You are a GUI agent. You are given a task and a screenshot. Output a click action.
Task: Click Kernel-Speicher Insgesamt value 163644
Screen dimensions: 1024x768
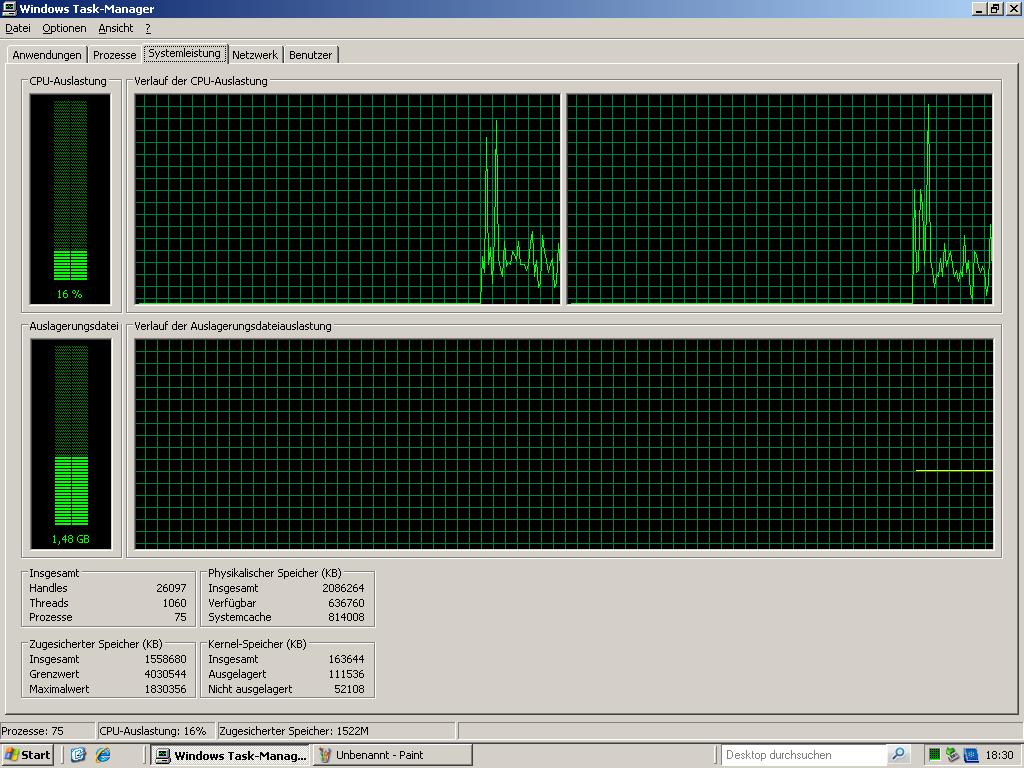pos(346,659)
